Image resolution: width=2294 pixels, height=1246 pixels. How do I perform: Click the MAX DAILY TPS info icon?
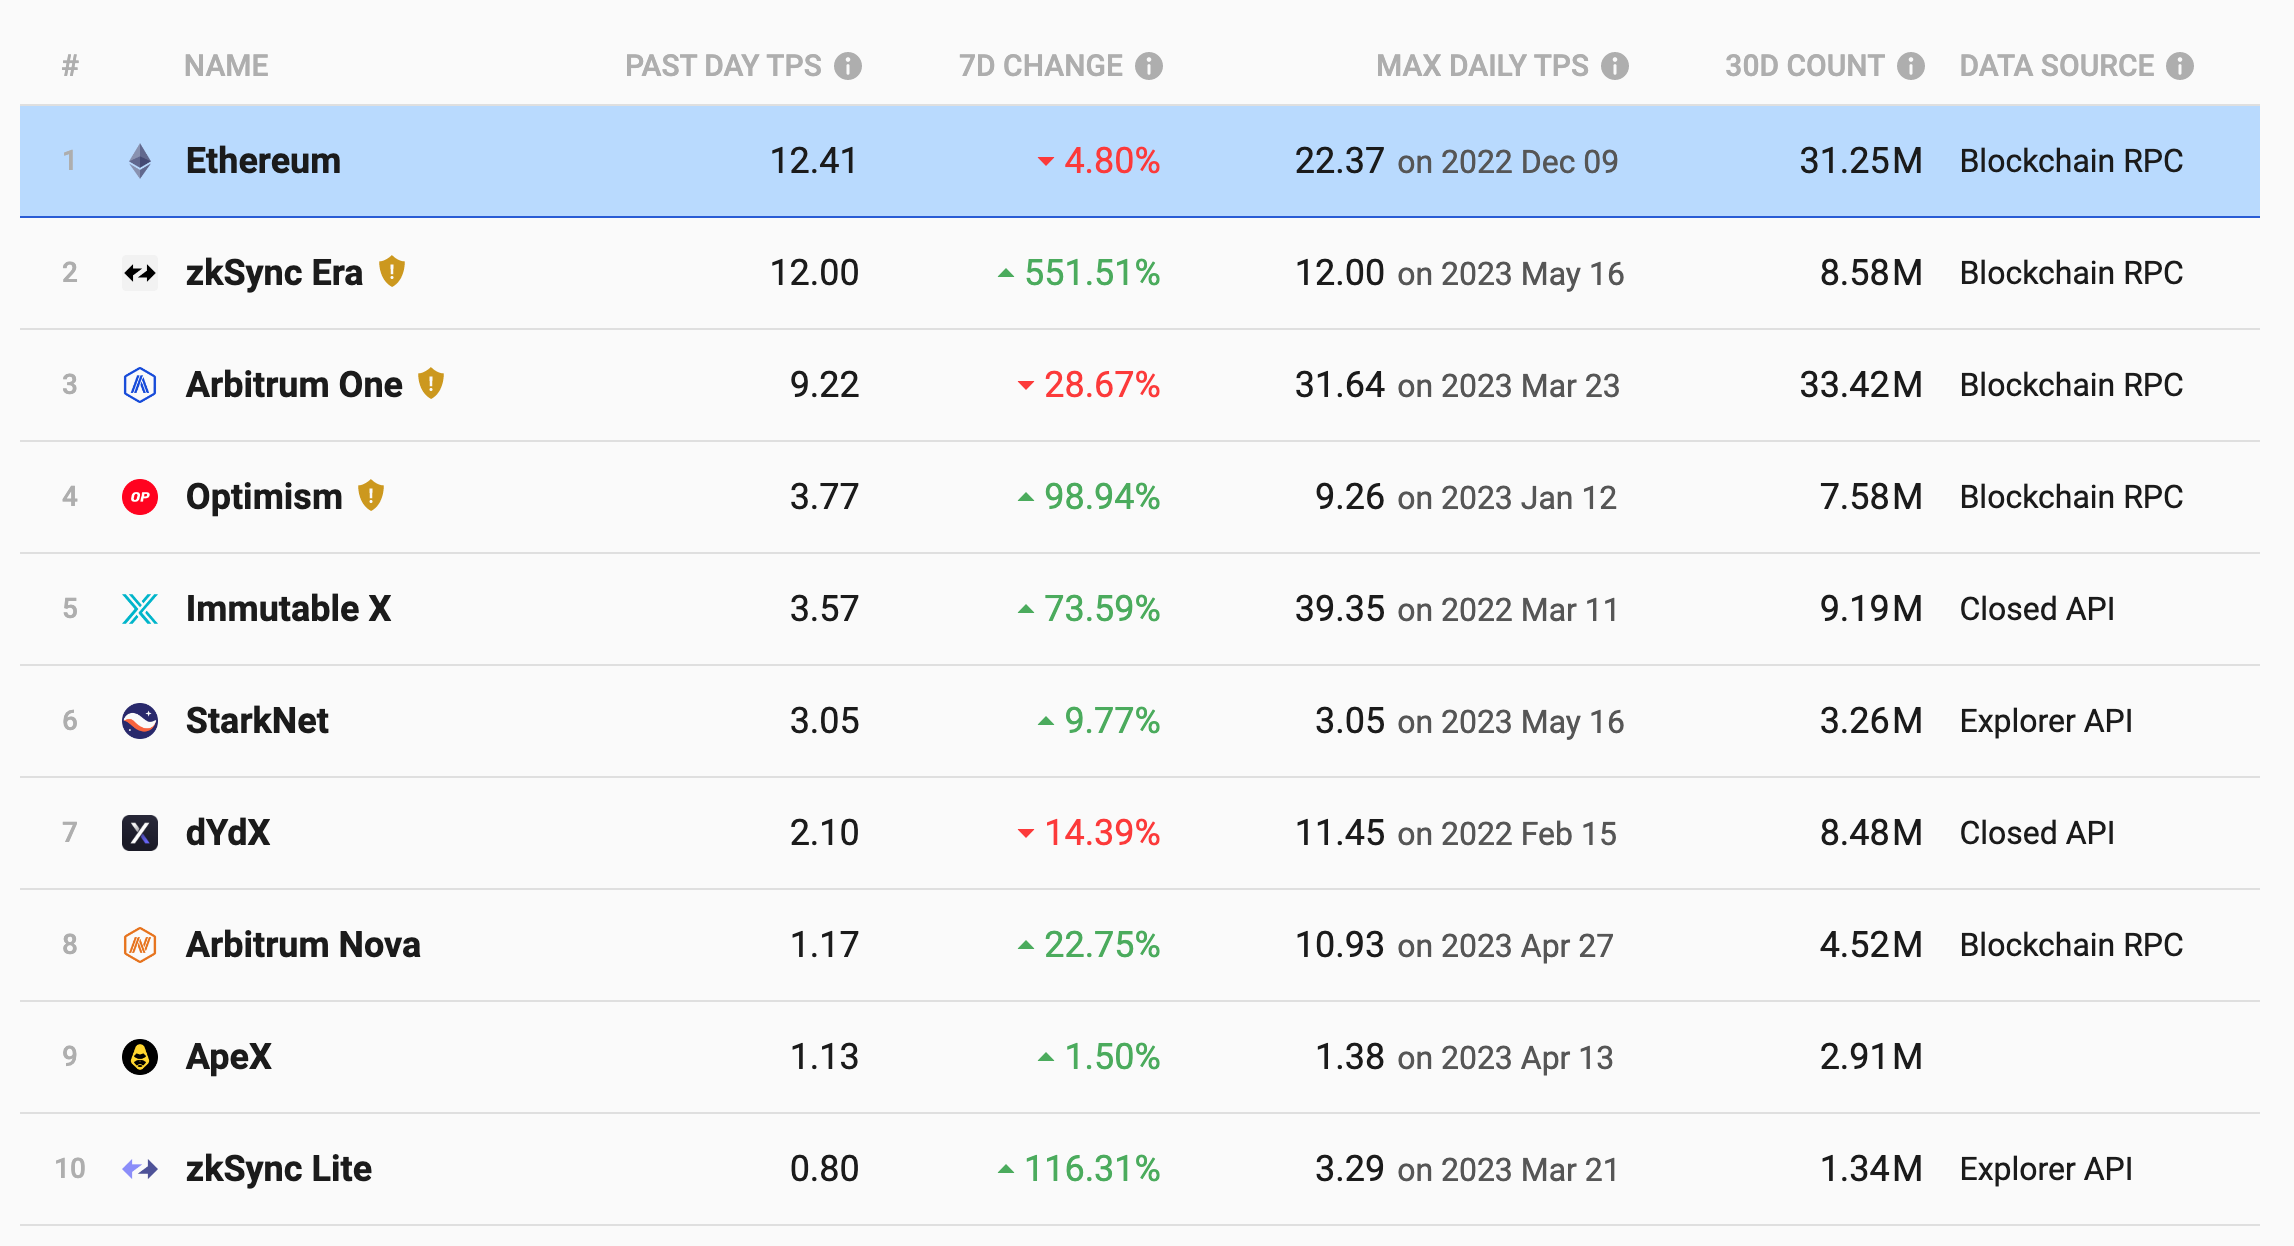(1615, 66)
